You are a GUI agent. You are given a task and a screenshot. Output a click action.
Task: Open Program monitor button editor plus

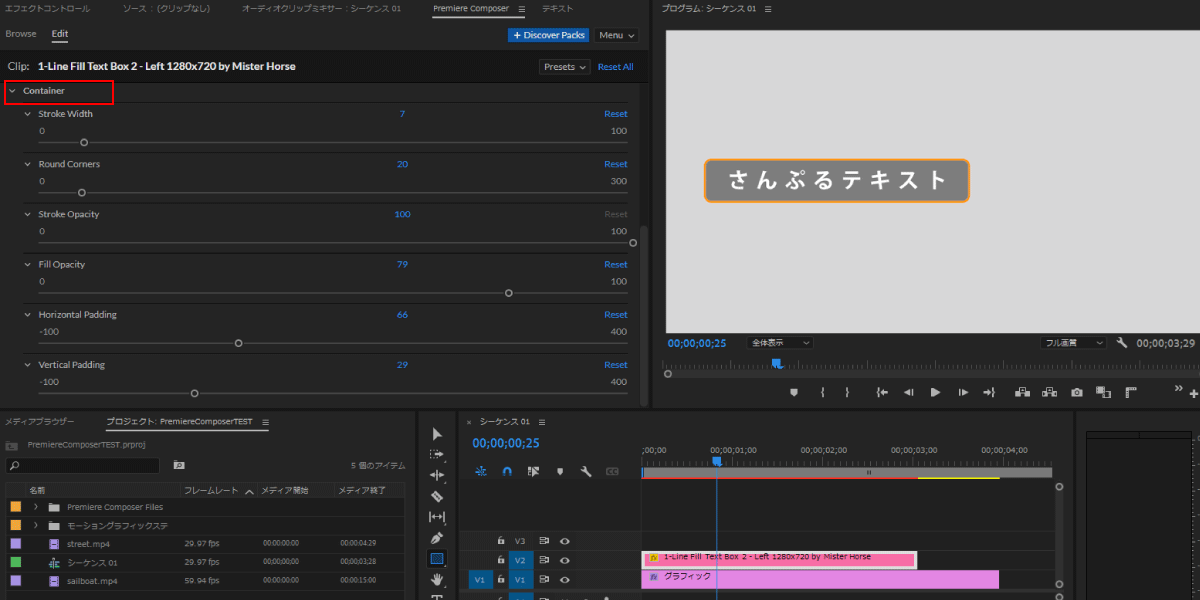1194,394
